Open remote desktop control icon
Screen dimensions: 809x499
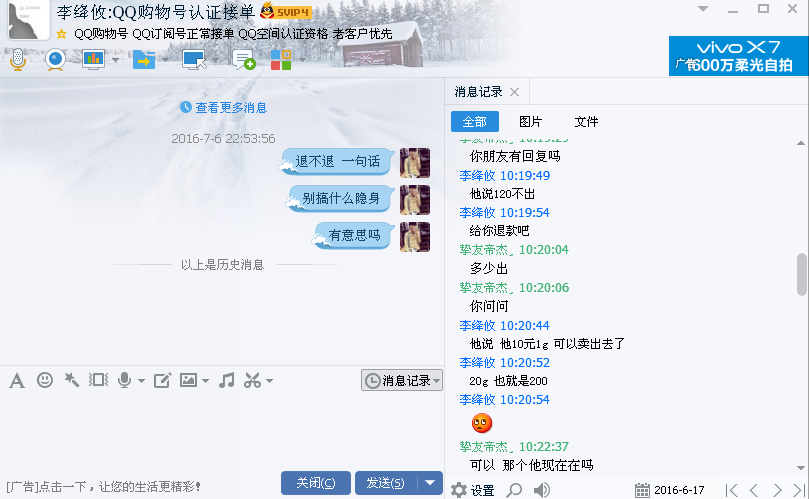tap(194, 59)
